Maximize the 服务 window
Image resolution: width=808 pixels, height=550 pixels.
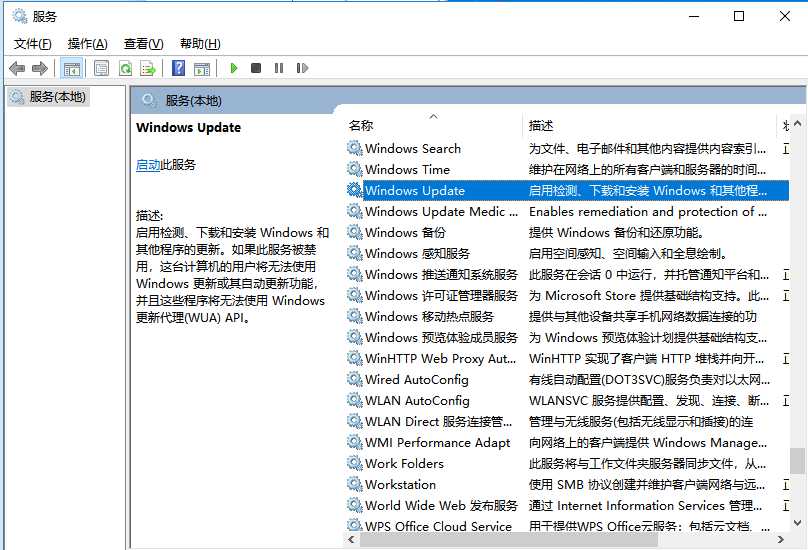738,16
